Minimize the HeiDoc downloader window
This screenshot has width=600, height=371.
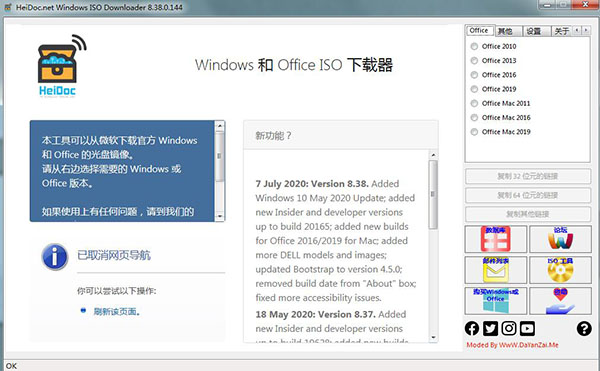(x=548, y=5)
